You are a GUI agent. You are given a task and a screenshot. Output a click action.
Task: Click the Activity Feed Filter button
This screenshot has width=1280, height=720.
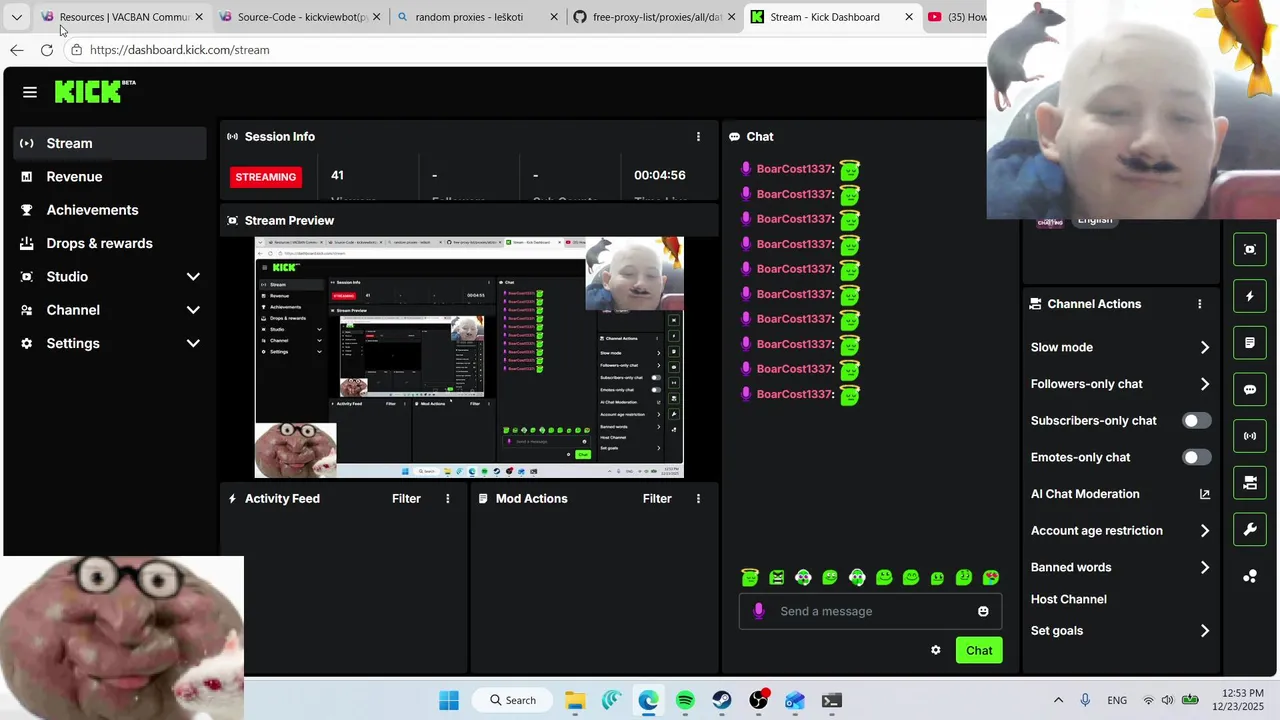click(406, 499)
